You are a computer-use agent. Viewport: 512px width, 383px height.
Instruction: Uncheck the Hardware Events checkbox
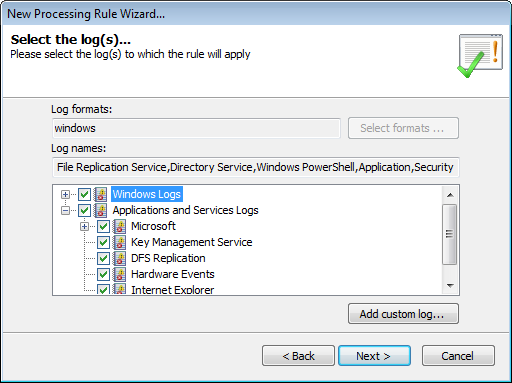point(103,274)
